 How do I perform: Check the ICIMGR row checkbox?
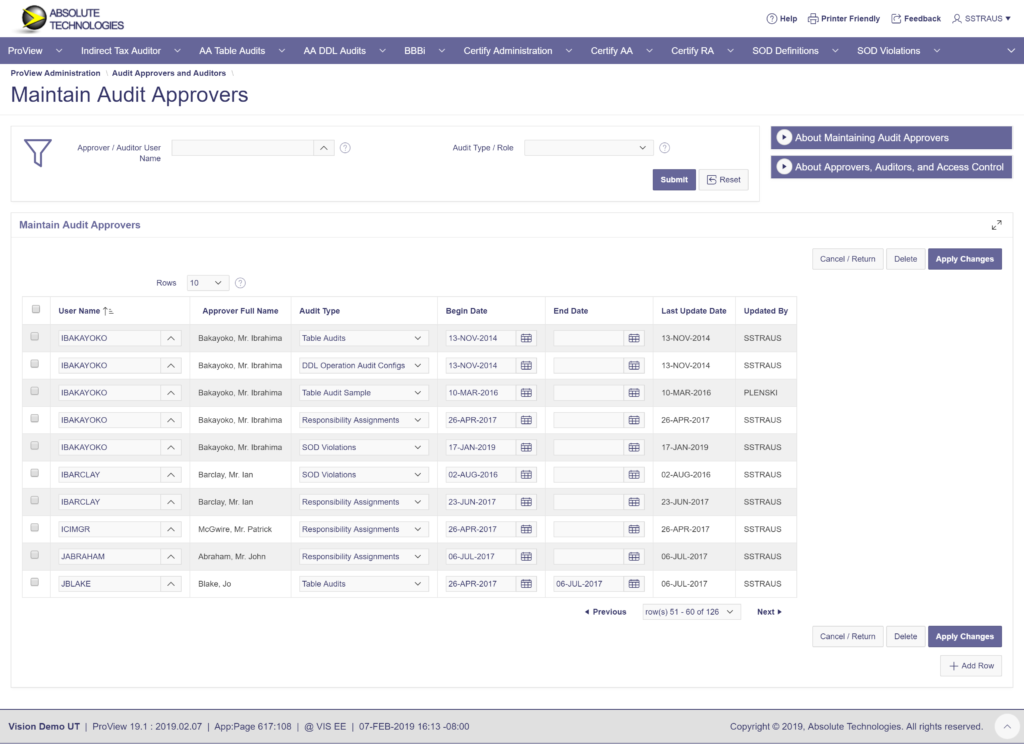click(35, 528)
